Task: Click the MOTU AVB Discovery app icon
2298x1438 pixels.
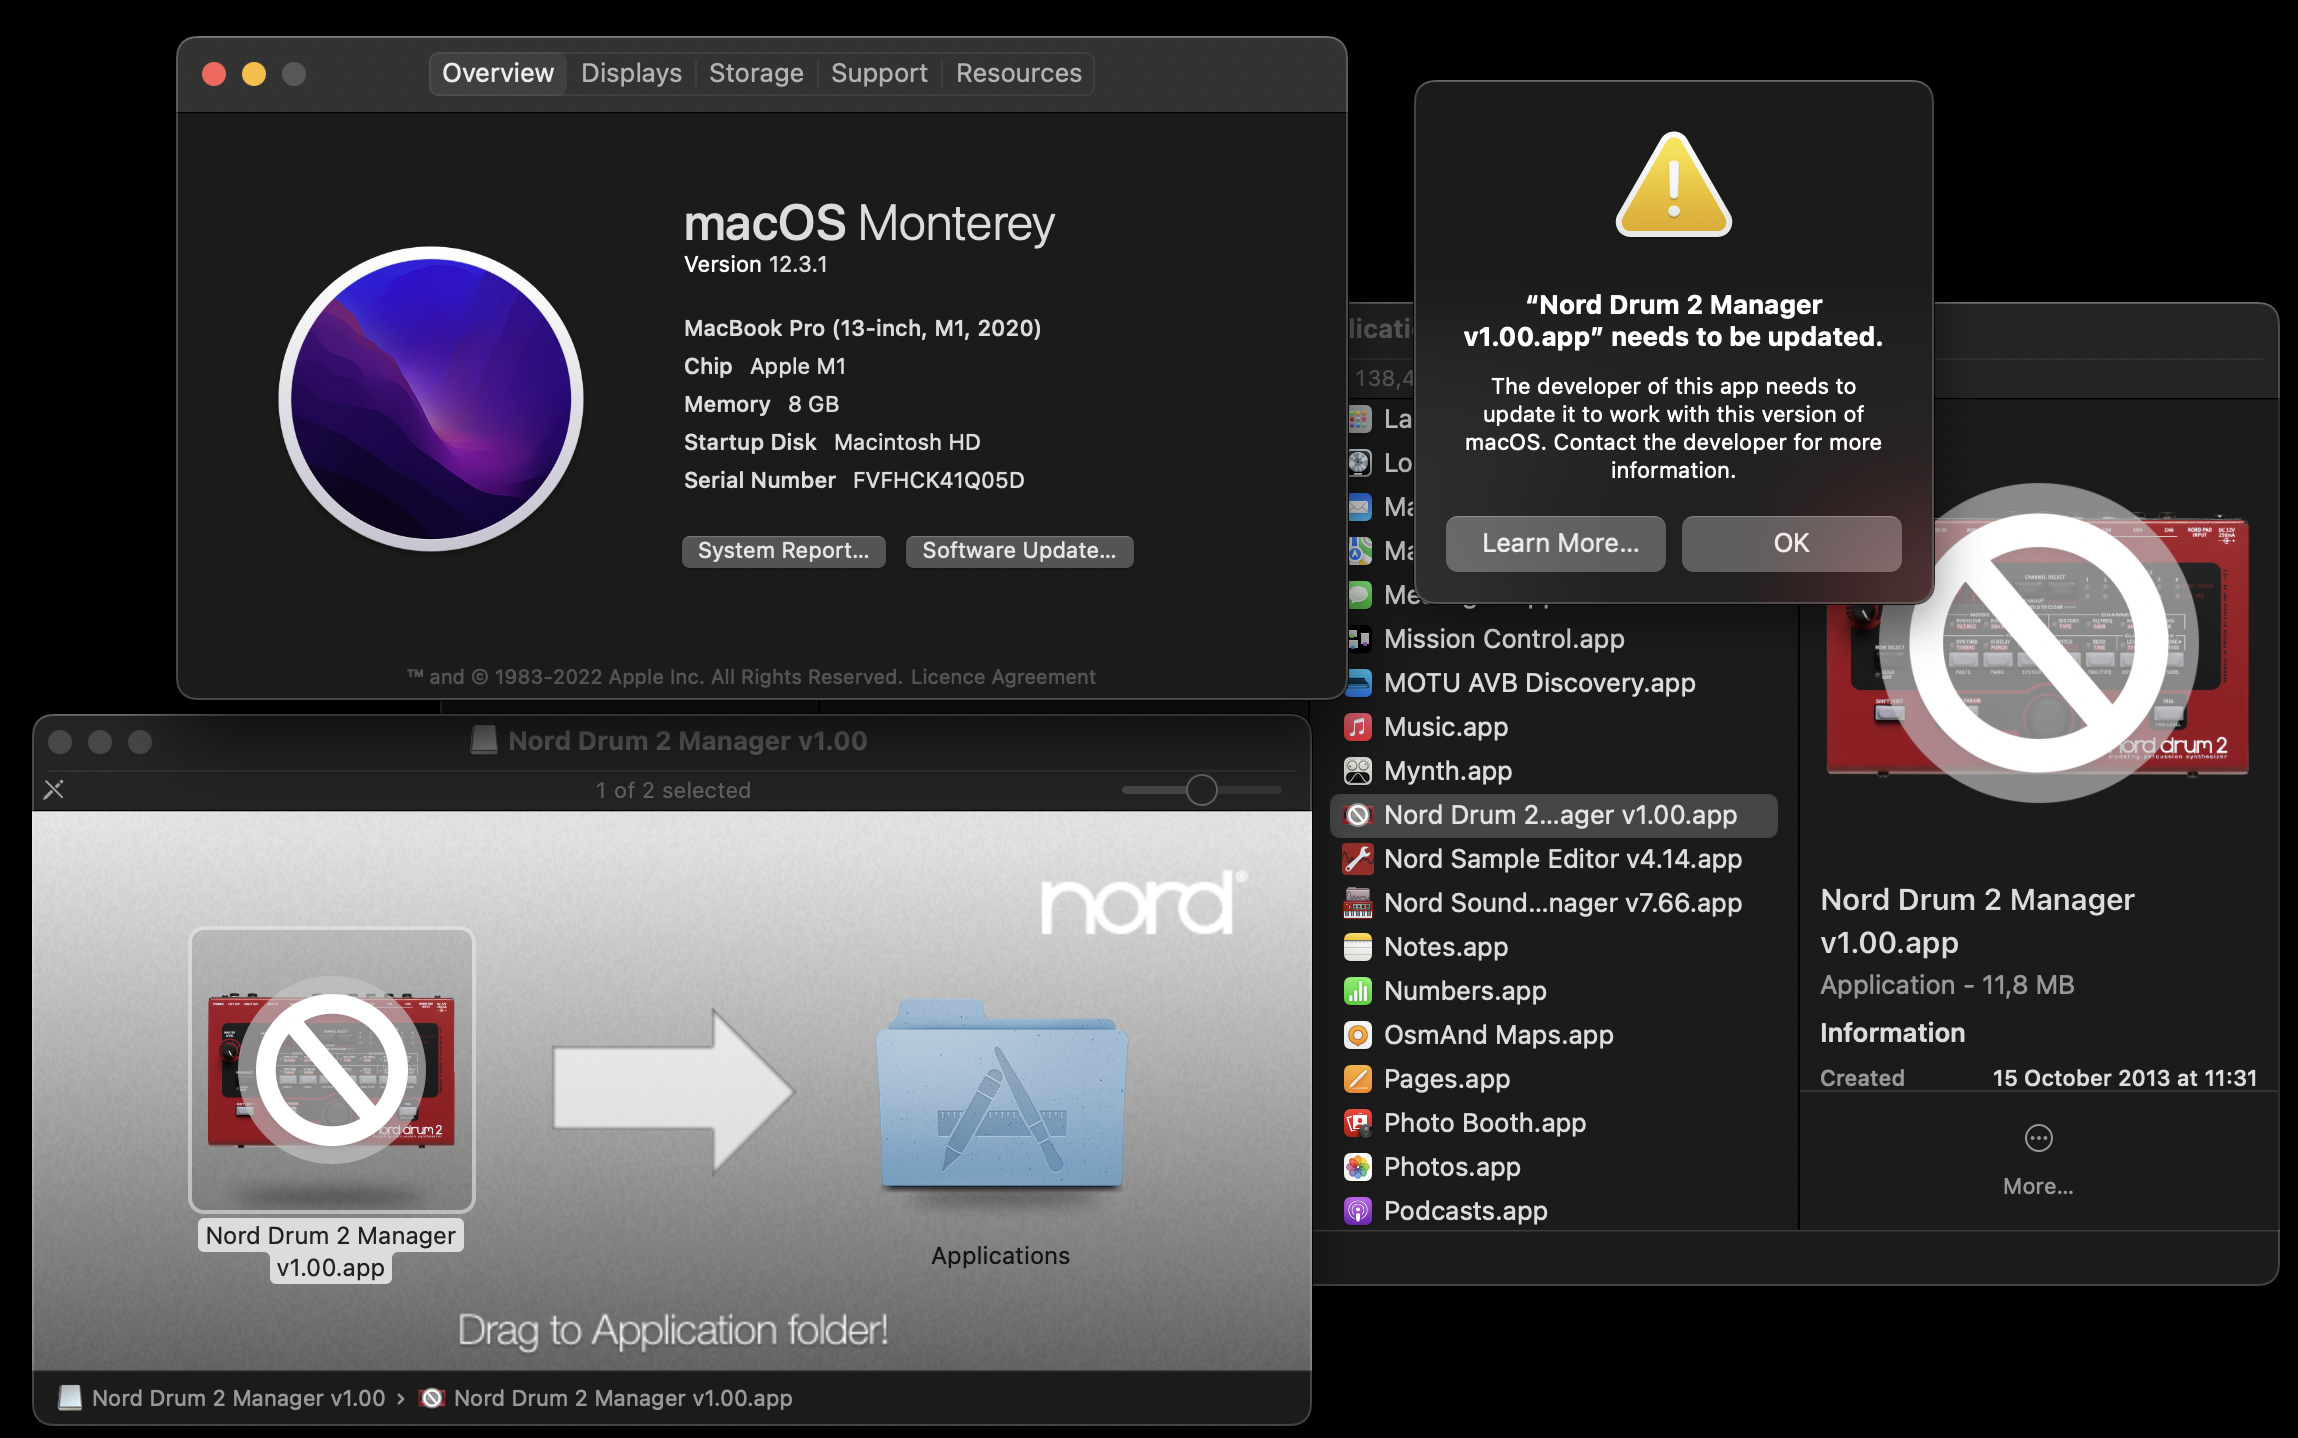Action: pyautogui.click(x=1358, y=683)
